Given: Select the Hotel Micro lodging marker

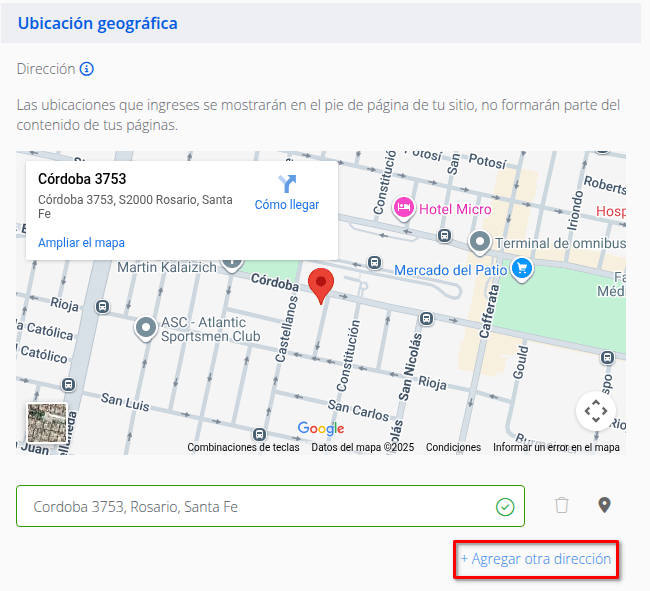Looking at the screenshot, I should (403, 208).
